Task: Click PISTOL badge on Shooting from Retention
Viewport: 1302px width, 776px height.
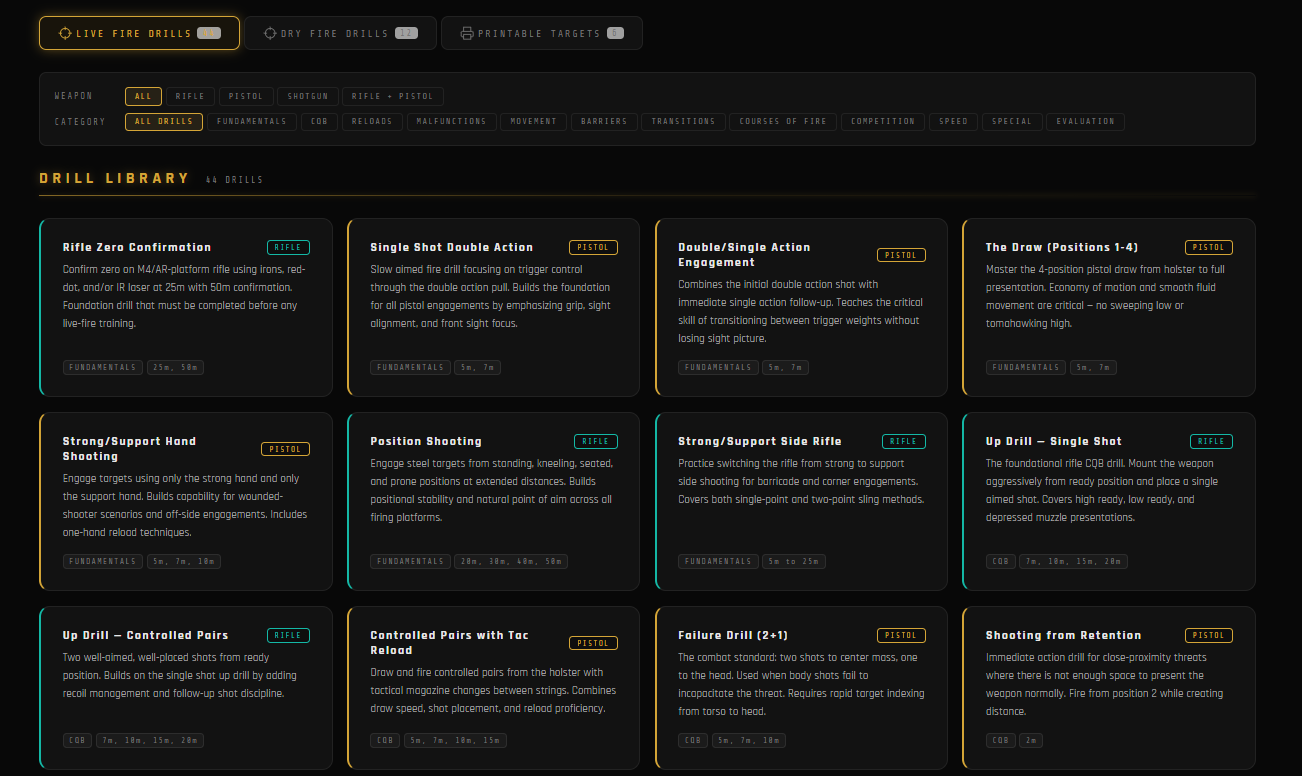Action: 1209,635
